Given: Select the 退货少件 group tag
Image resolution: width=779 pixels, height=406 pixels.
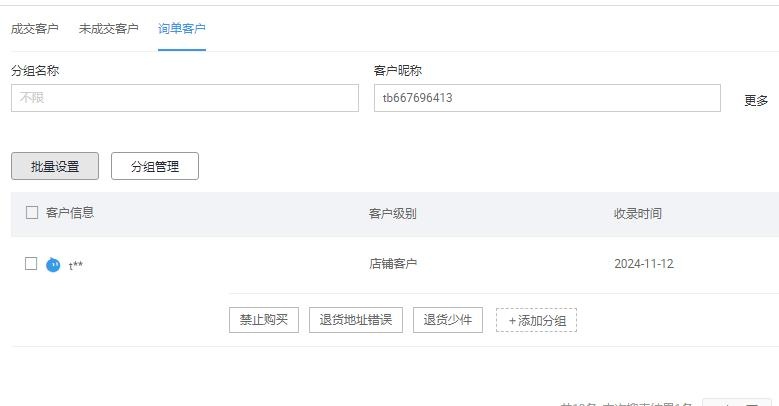Looking at the screenshot, I should (x=448, y=320).
